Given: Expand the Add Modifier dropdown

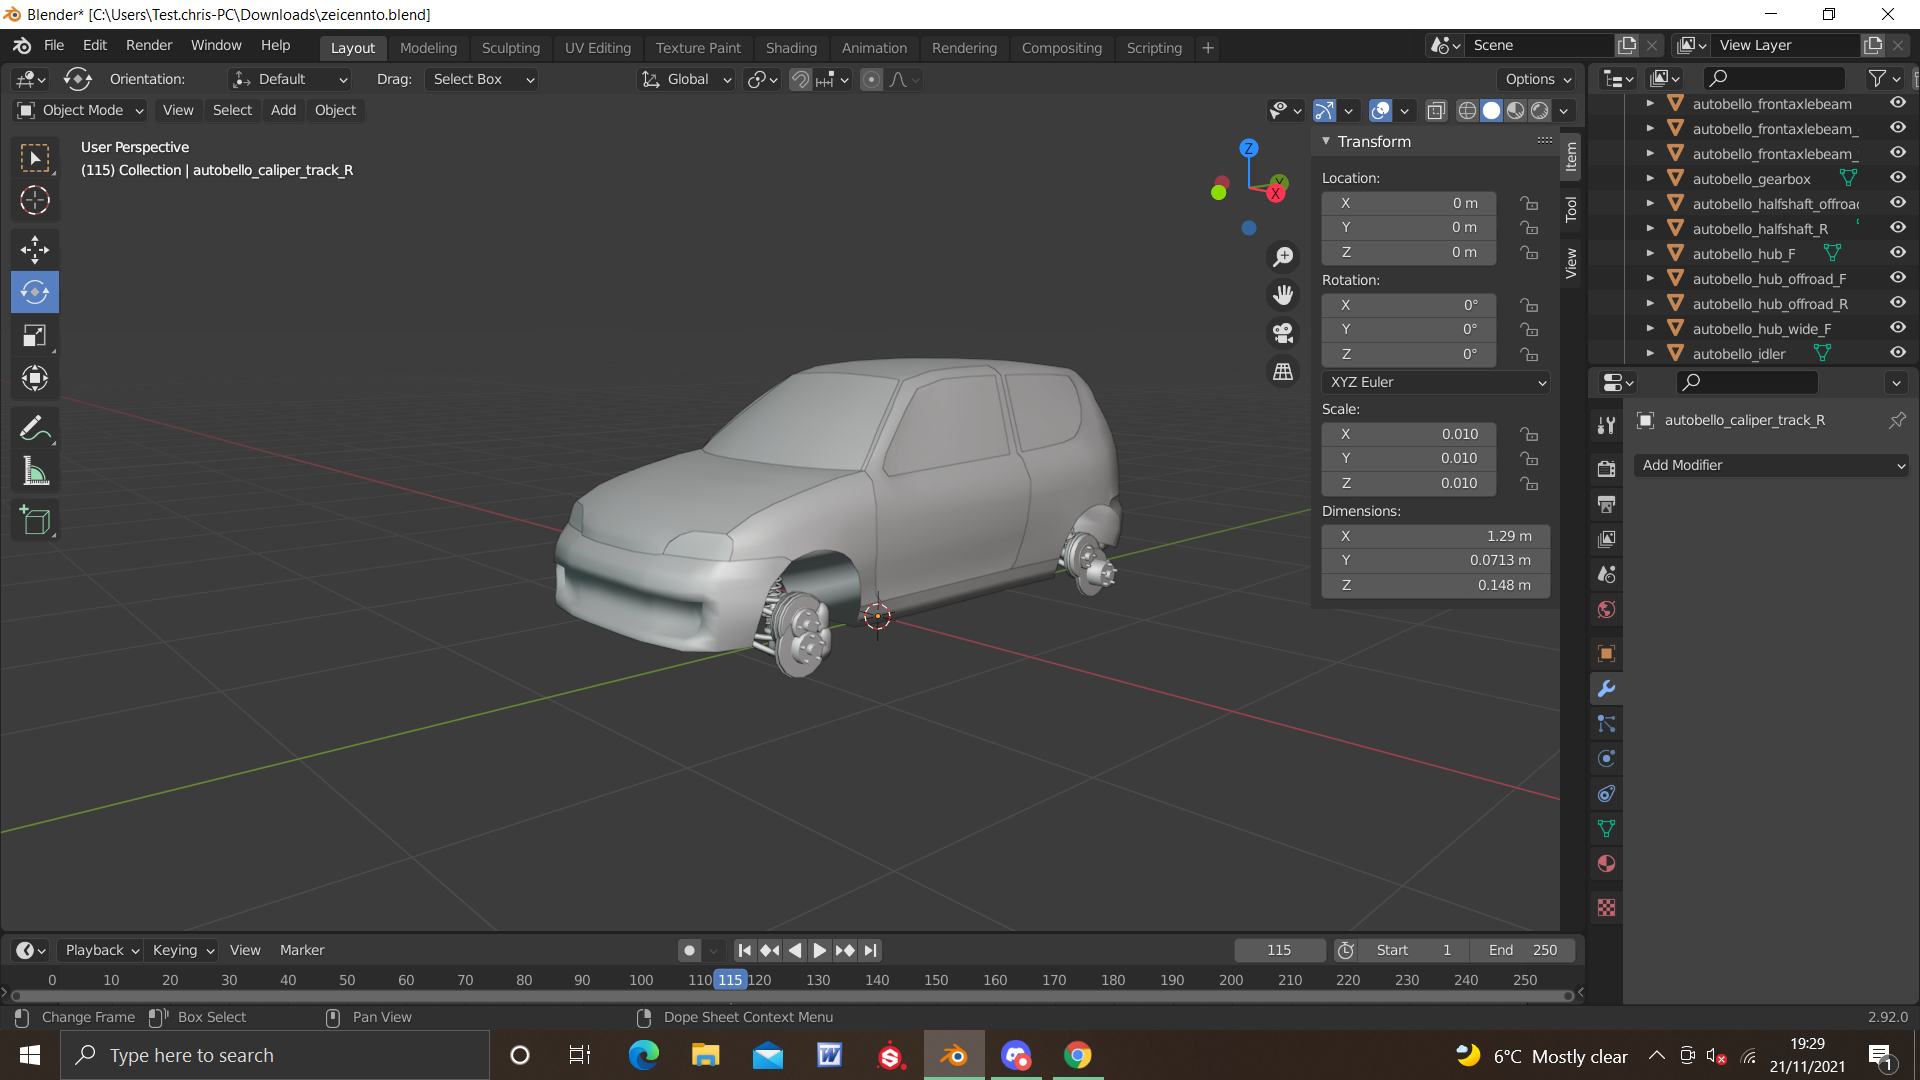Looking at the screenshot, I should coord(1771,465).
